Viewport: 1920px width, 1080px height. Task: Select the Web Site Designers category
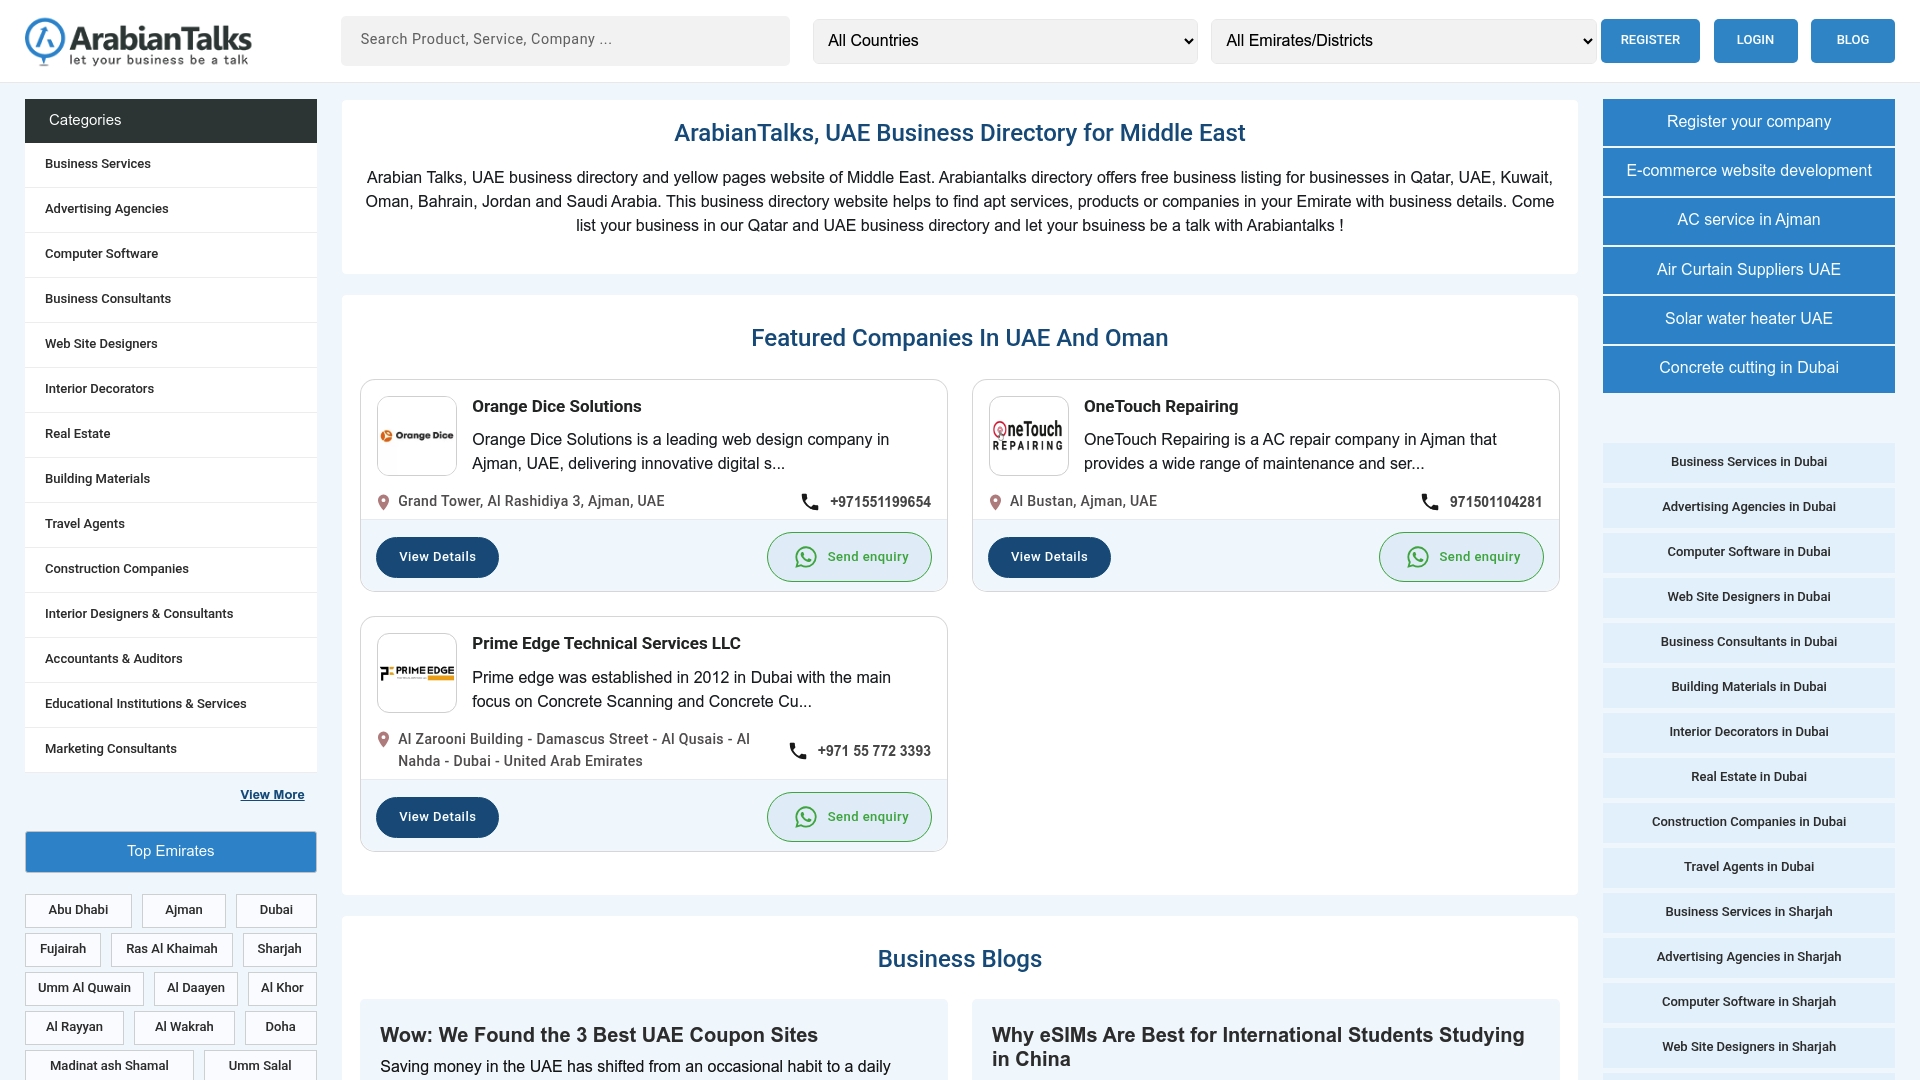pos(100,344)
